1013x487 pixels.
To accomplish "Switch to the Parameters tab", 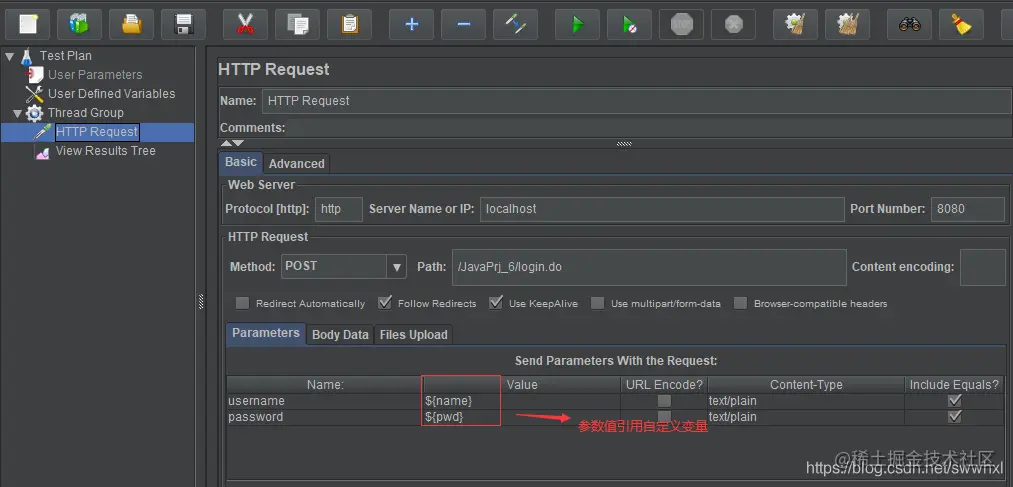I will pos(266,333).
